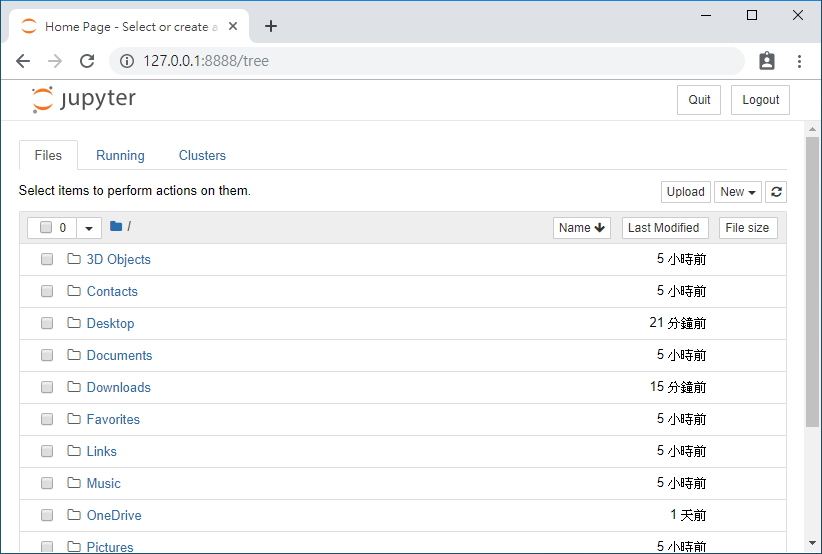
Task: Click the Documents folder icon
Action: coord(74,354)
